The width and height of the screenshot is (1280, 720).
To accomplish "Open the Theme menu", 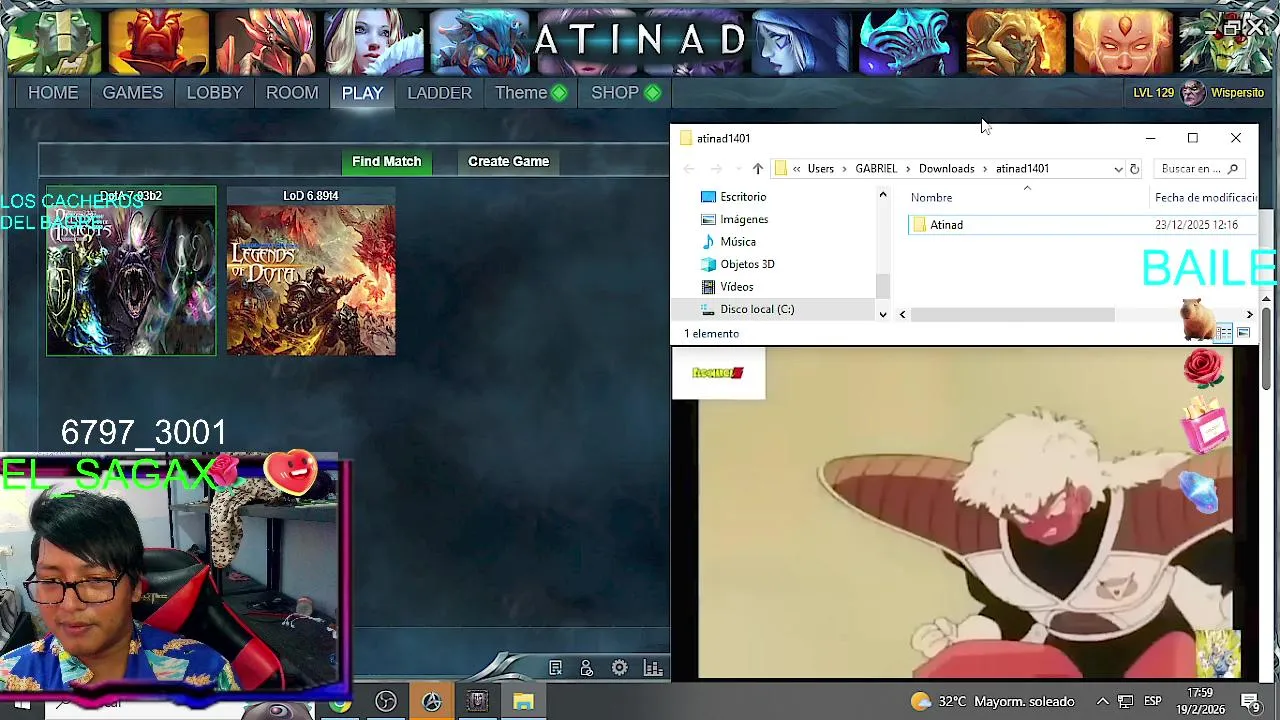I will point(531,92).
